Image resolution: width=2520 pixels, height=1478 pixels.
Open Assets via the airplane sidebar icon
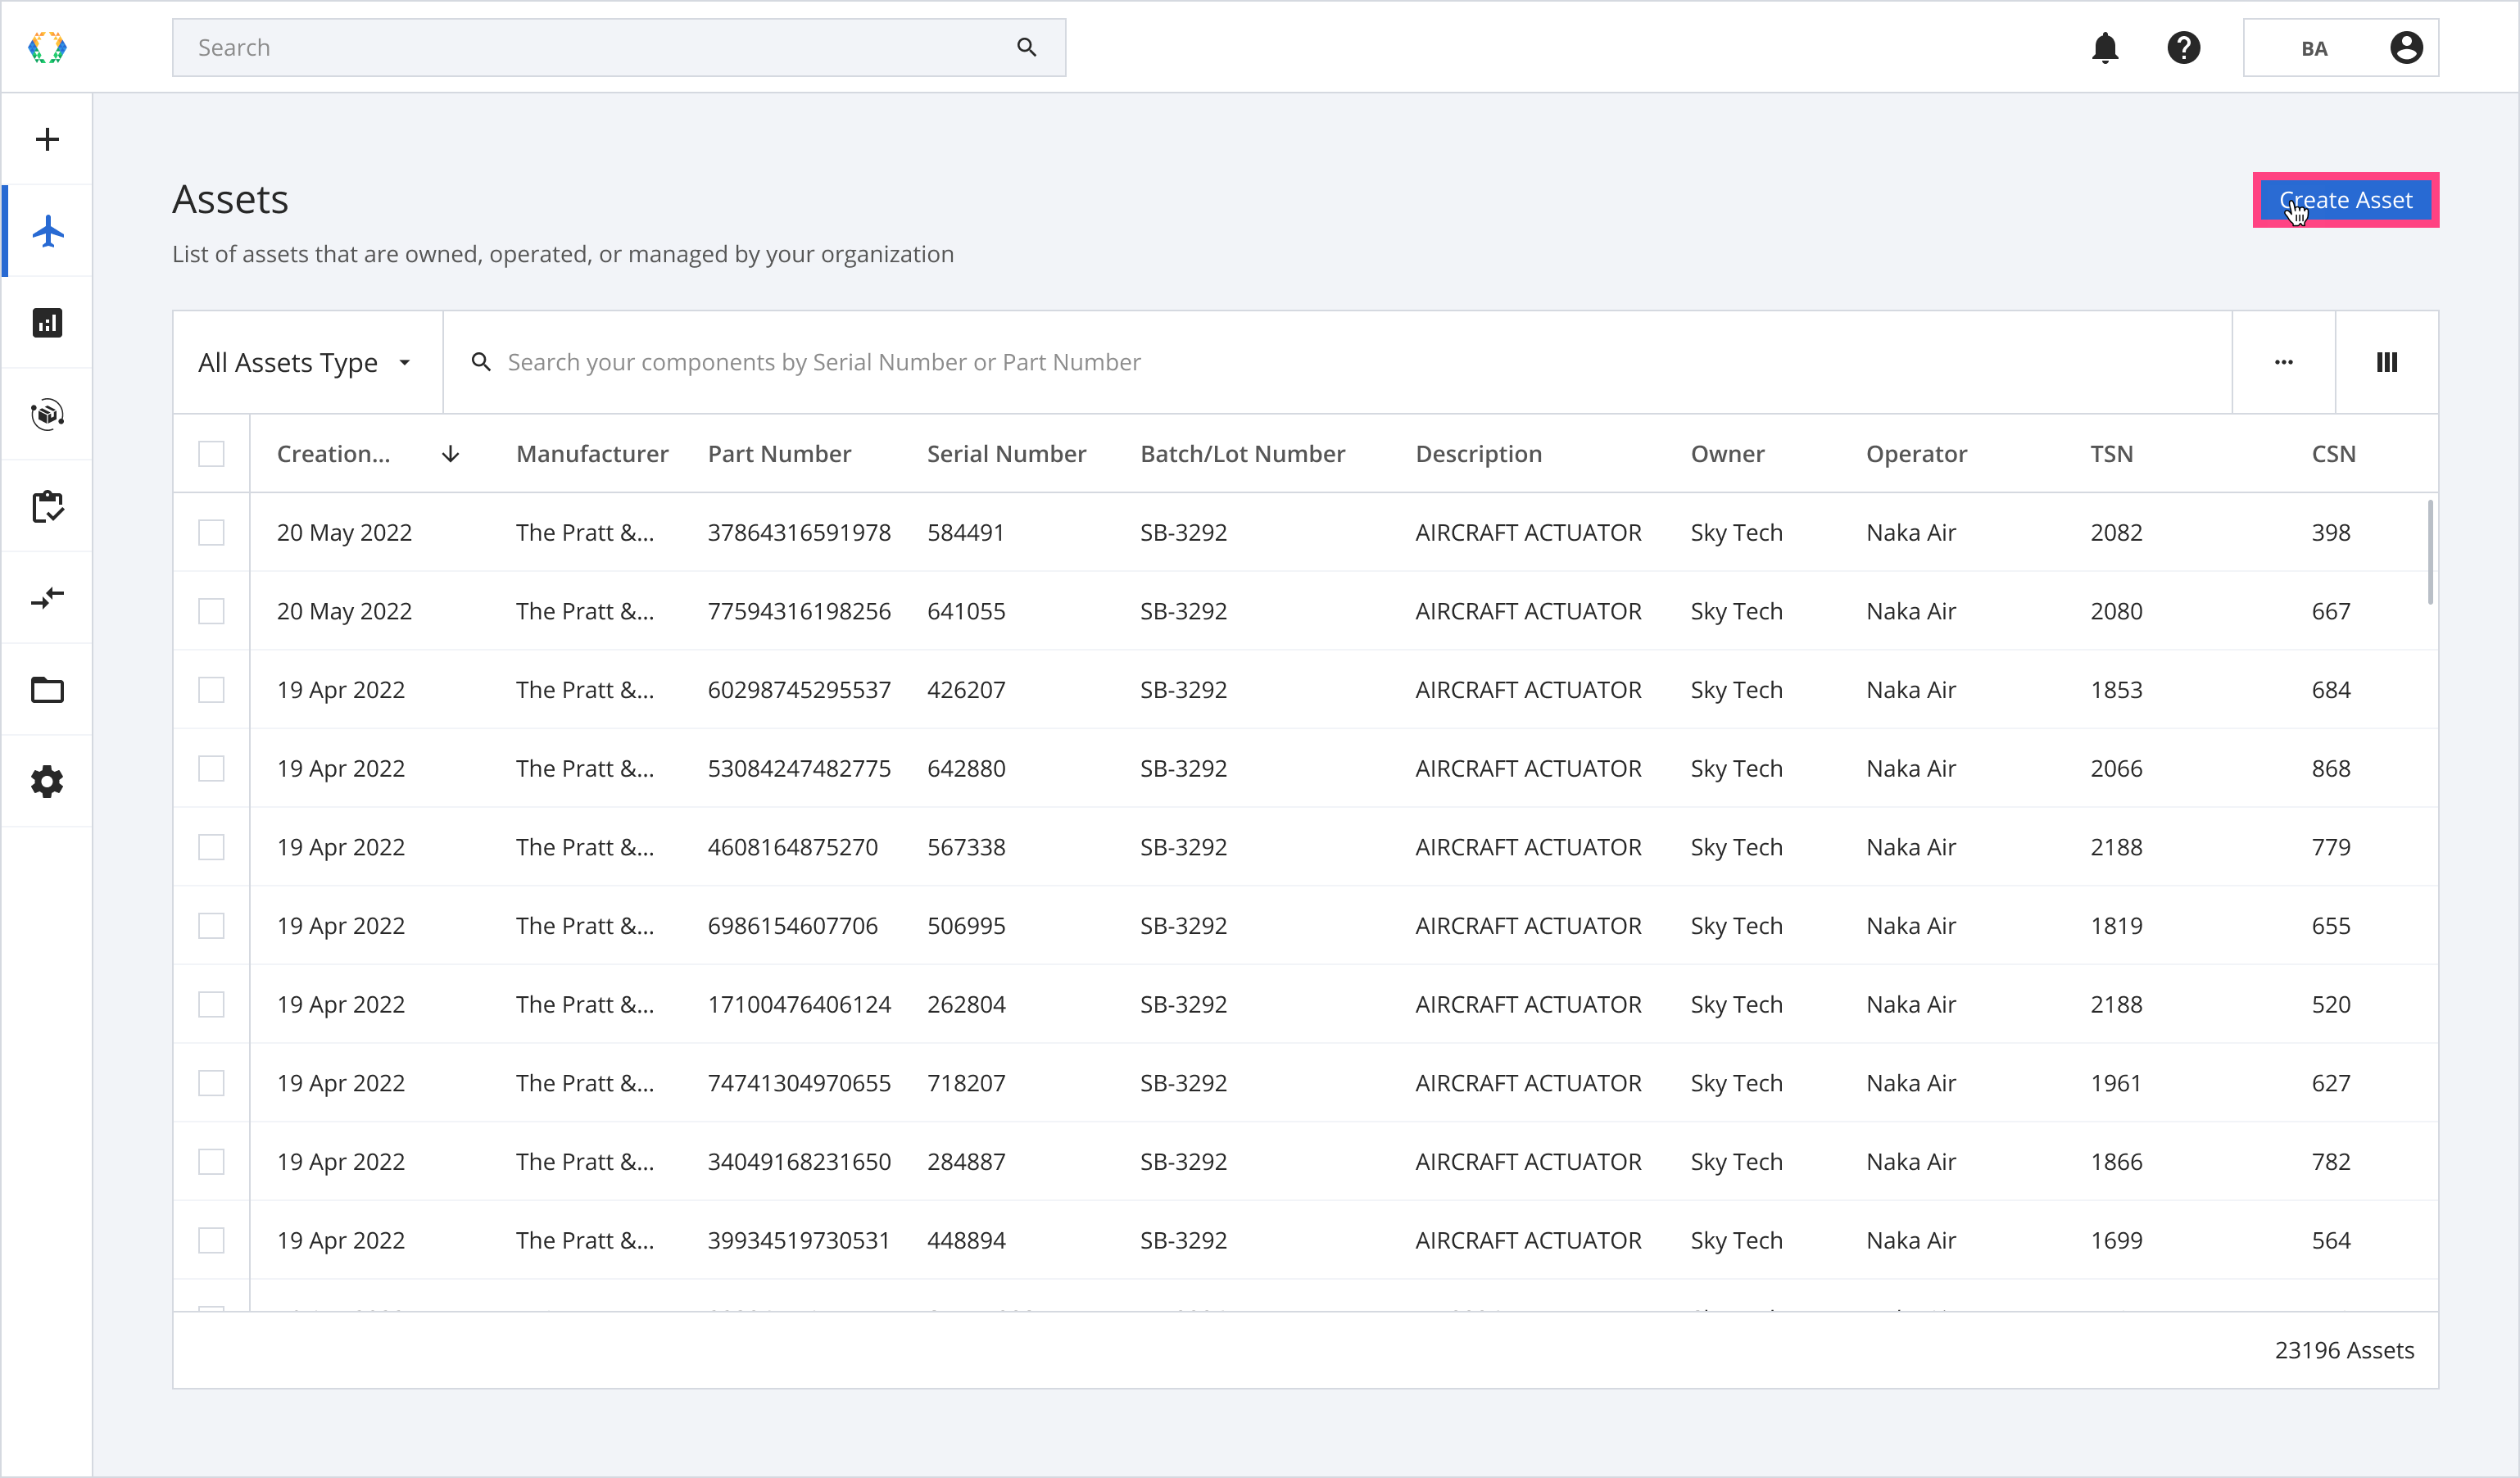click(47, 231)
